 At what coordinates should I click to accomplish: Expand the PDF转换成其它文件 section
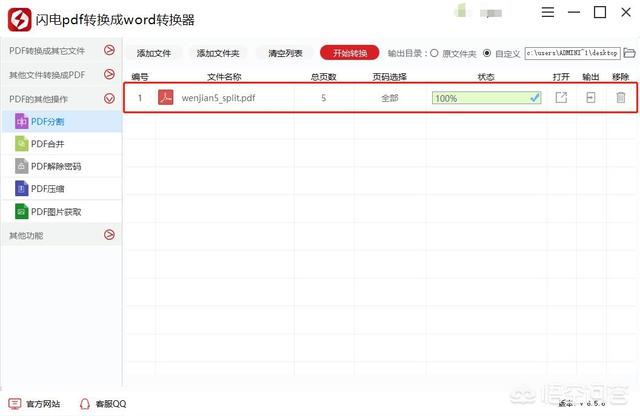click(109, 50)
